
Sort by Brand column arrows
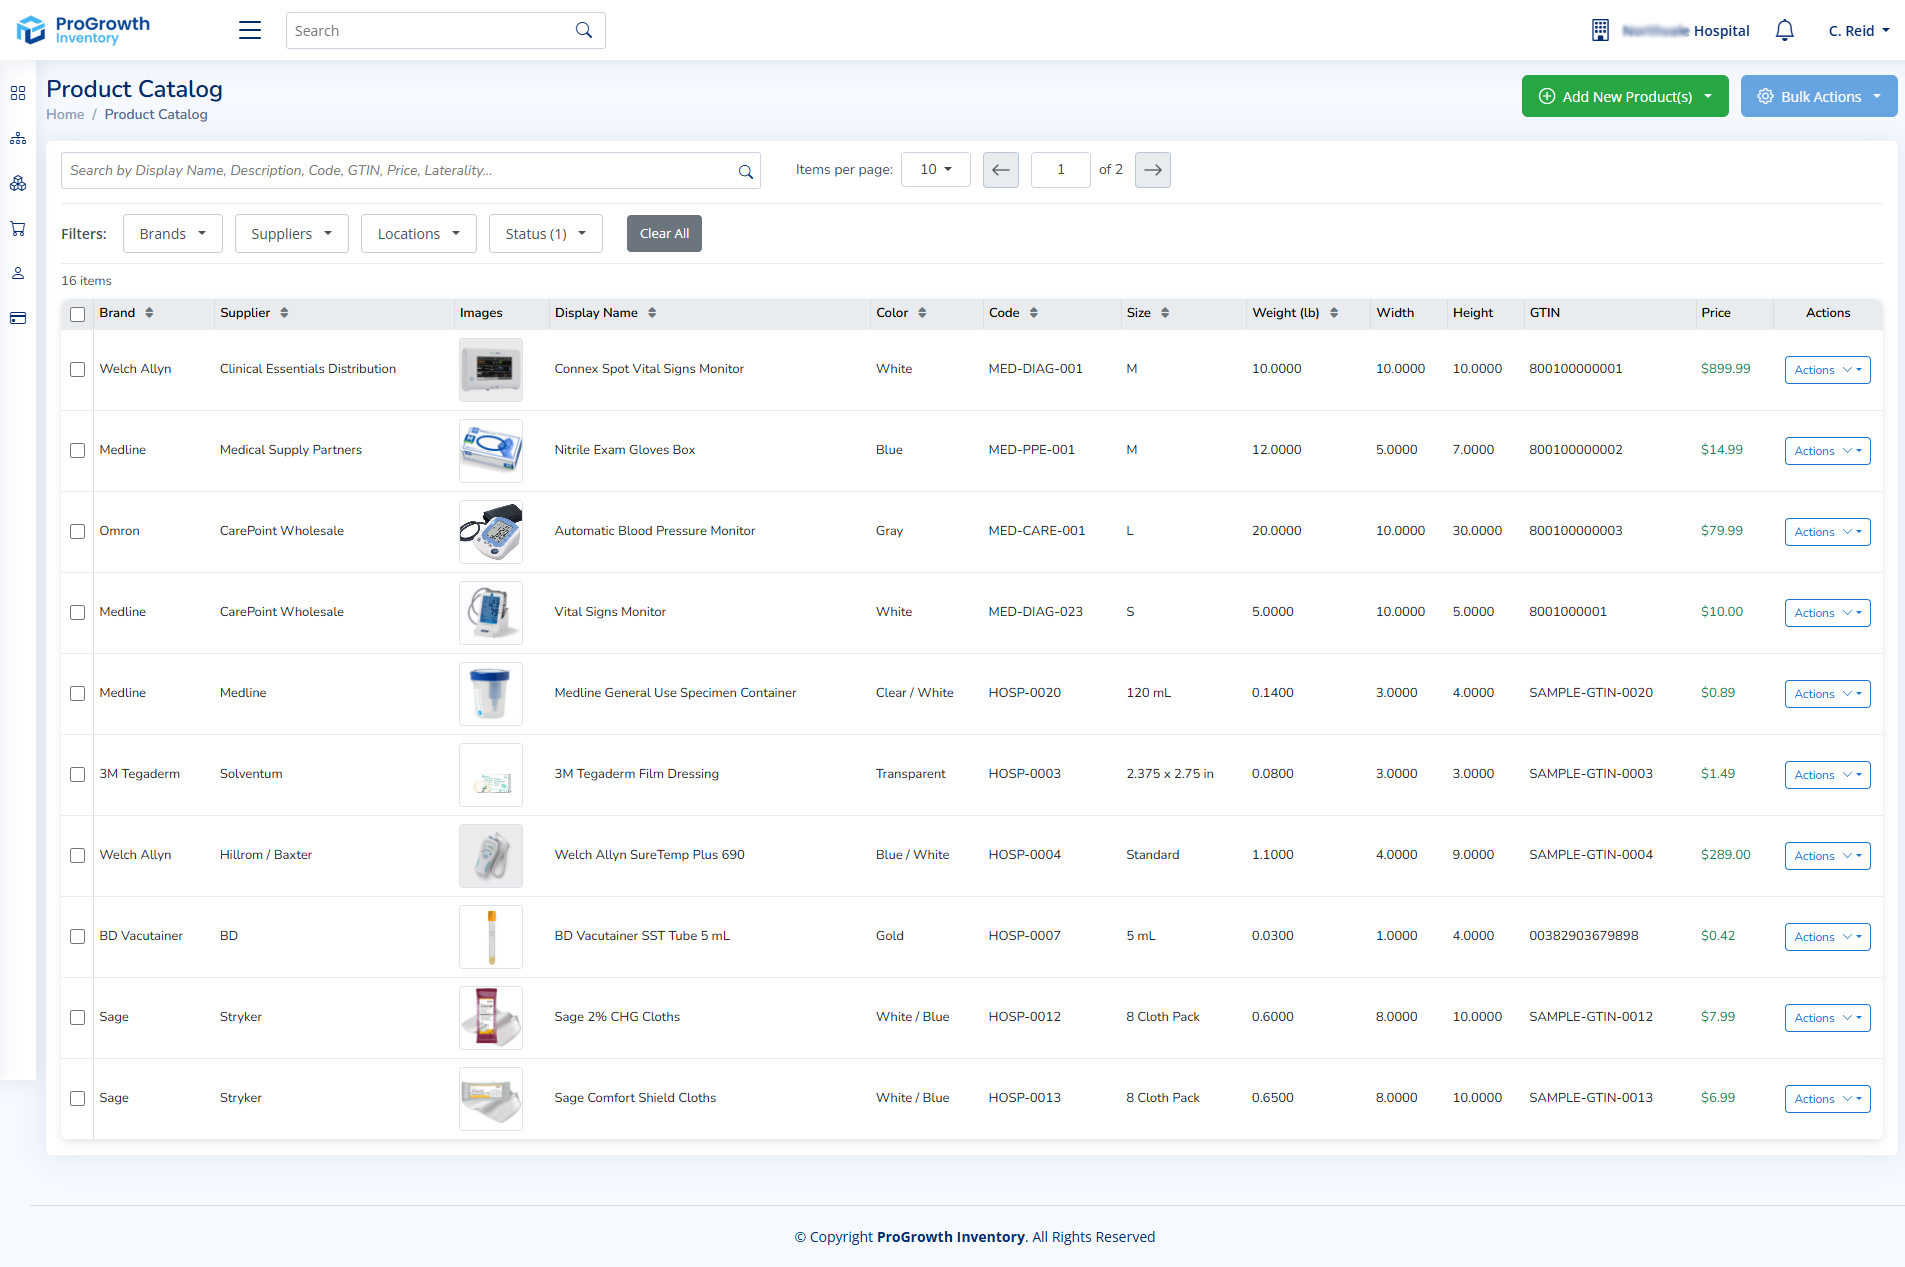tap(149, 313)
